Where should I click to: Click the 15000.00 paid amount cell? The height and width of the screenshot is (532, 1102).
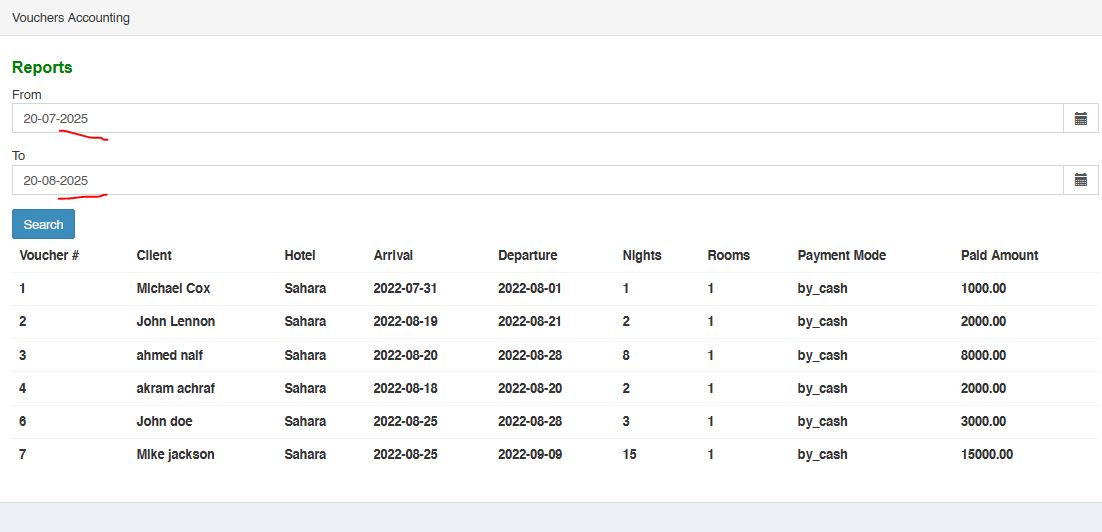click(986, 454)
